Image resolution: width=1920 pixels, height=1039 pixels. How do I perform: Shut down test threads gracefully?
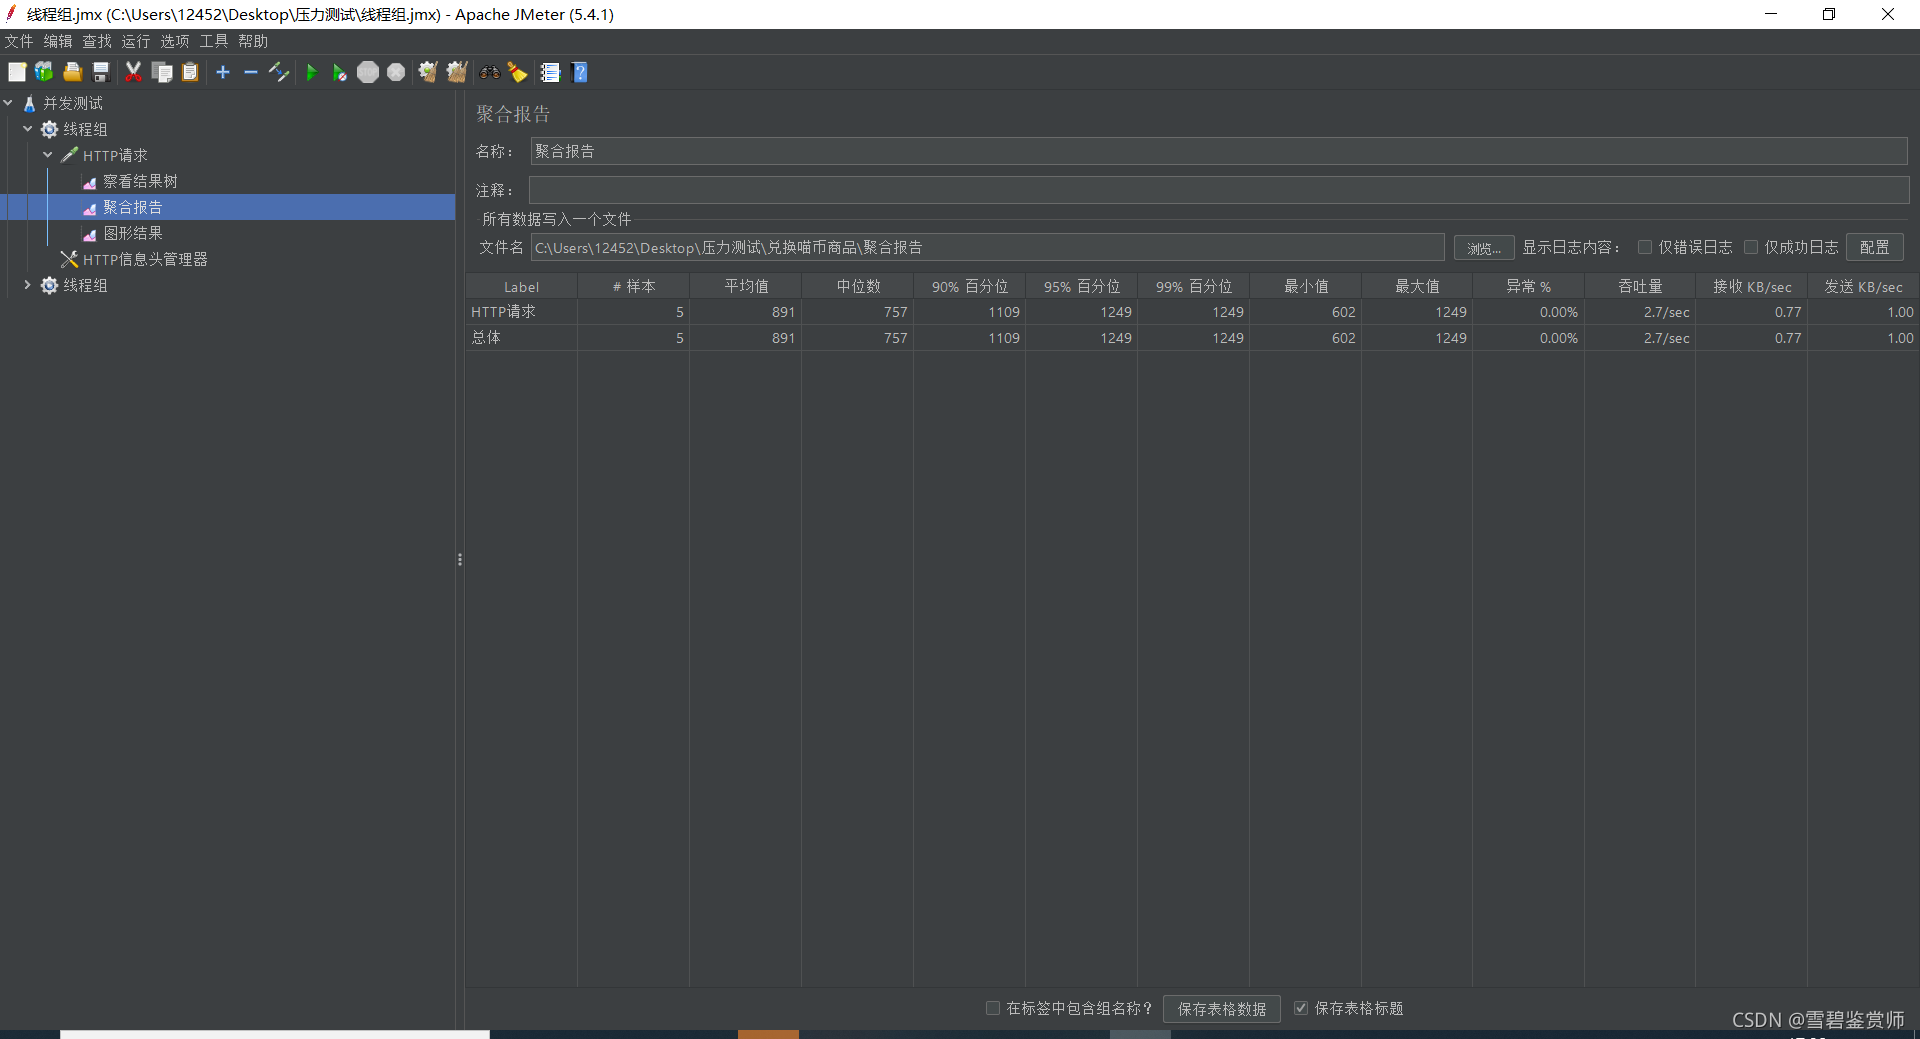pyautogui.click(x=396, y=72)
